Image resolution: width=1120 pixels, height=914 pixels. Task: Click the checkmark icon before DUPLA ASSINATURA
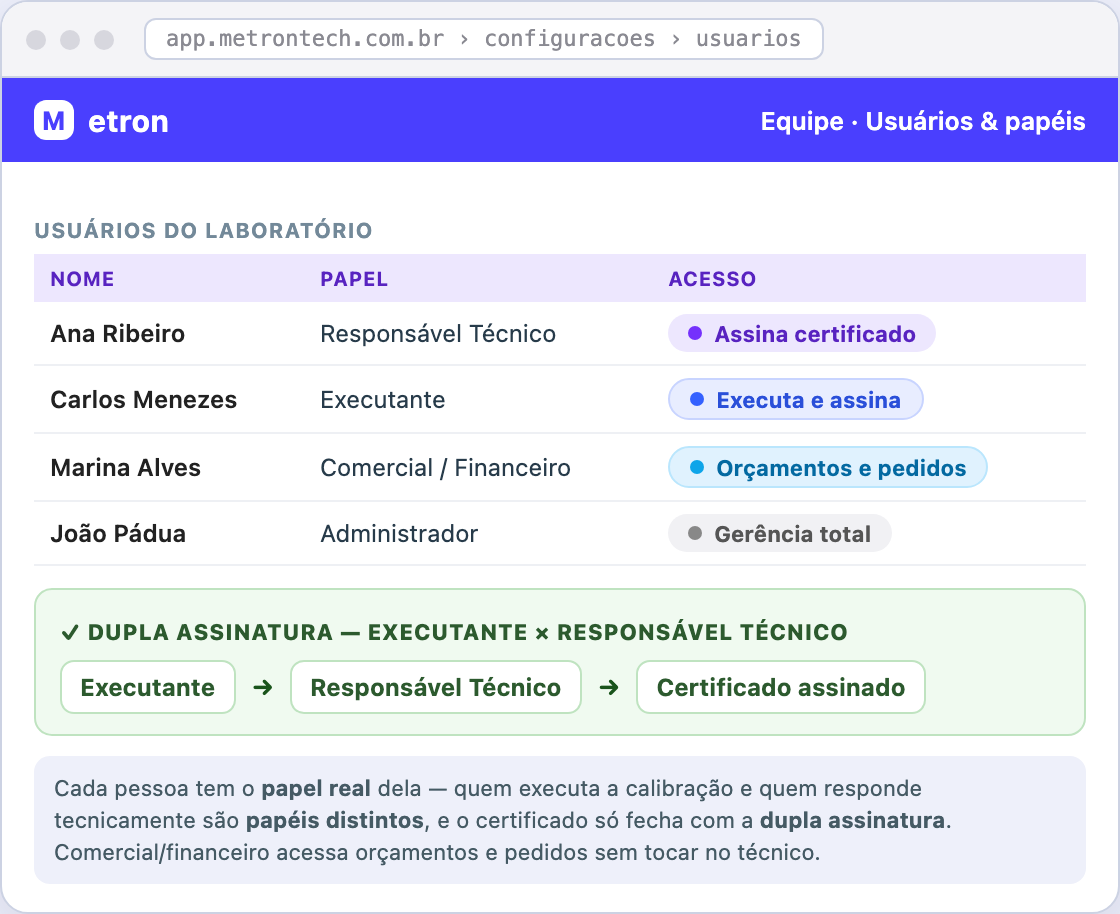pos(69,632)
